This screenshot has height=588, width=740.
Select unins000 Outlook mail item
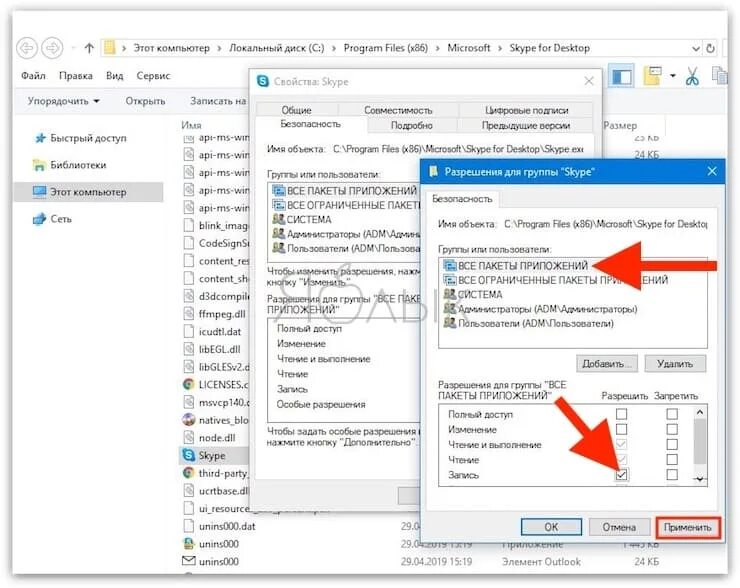tap(211, 562)
